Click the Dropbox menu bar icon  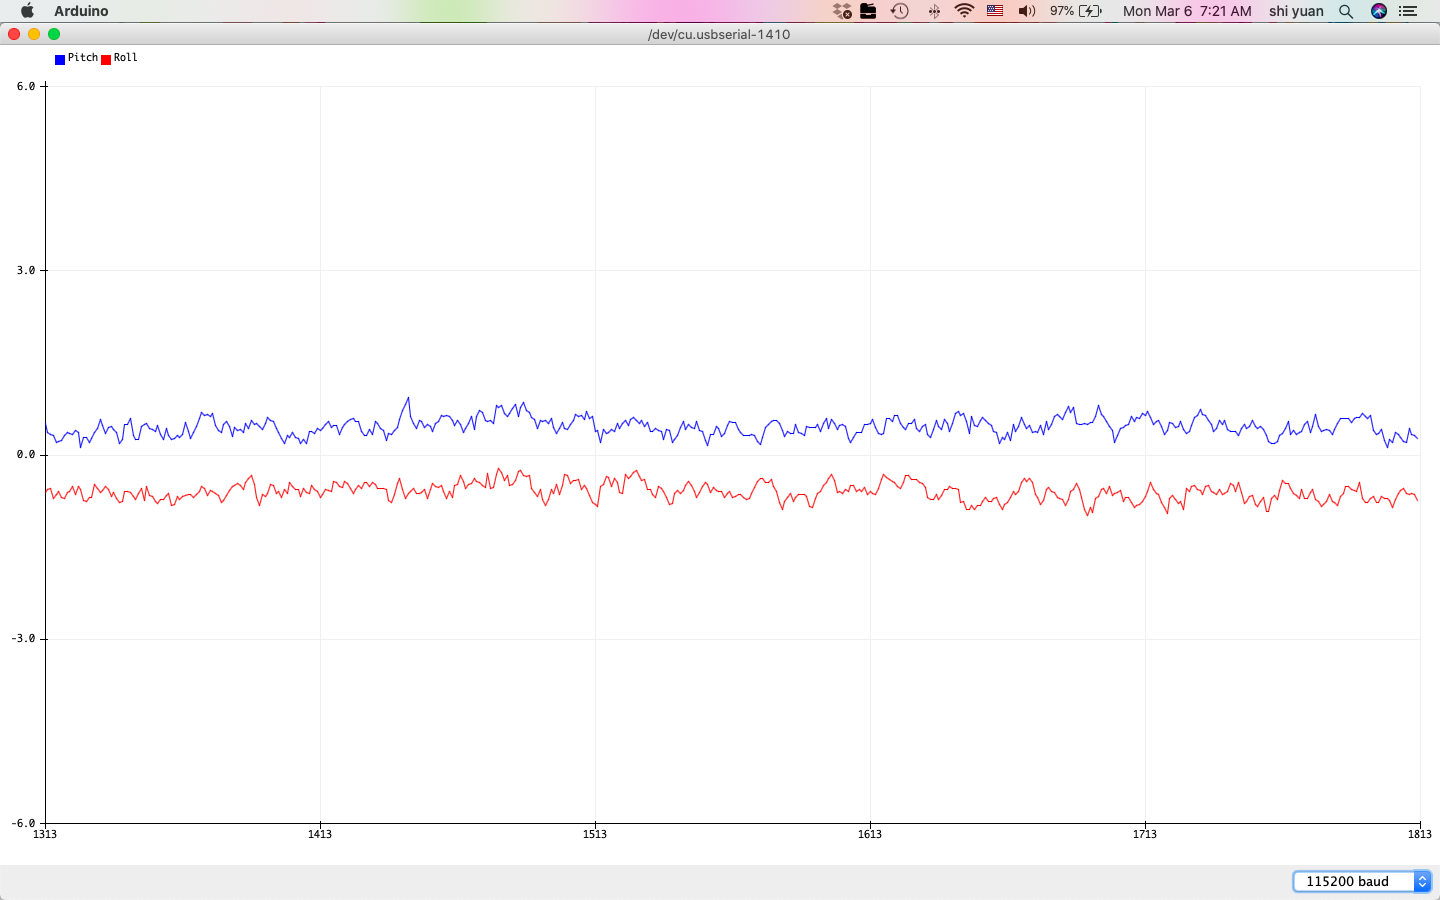[842, 11]
